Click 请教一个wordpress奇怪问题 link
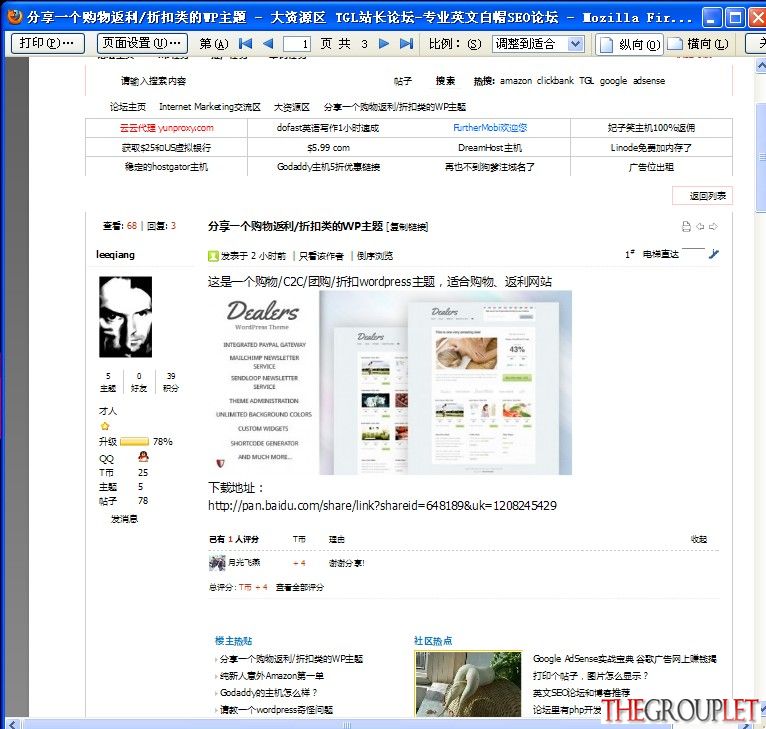This screenshot has width=766, height=729. (276, 709)
